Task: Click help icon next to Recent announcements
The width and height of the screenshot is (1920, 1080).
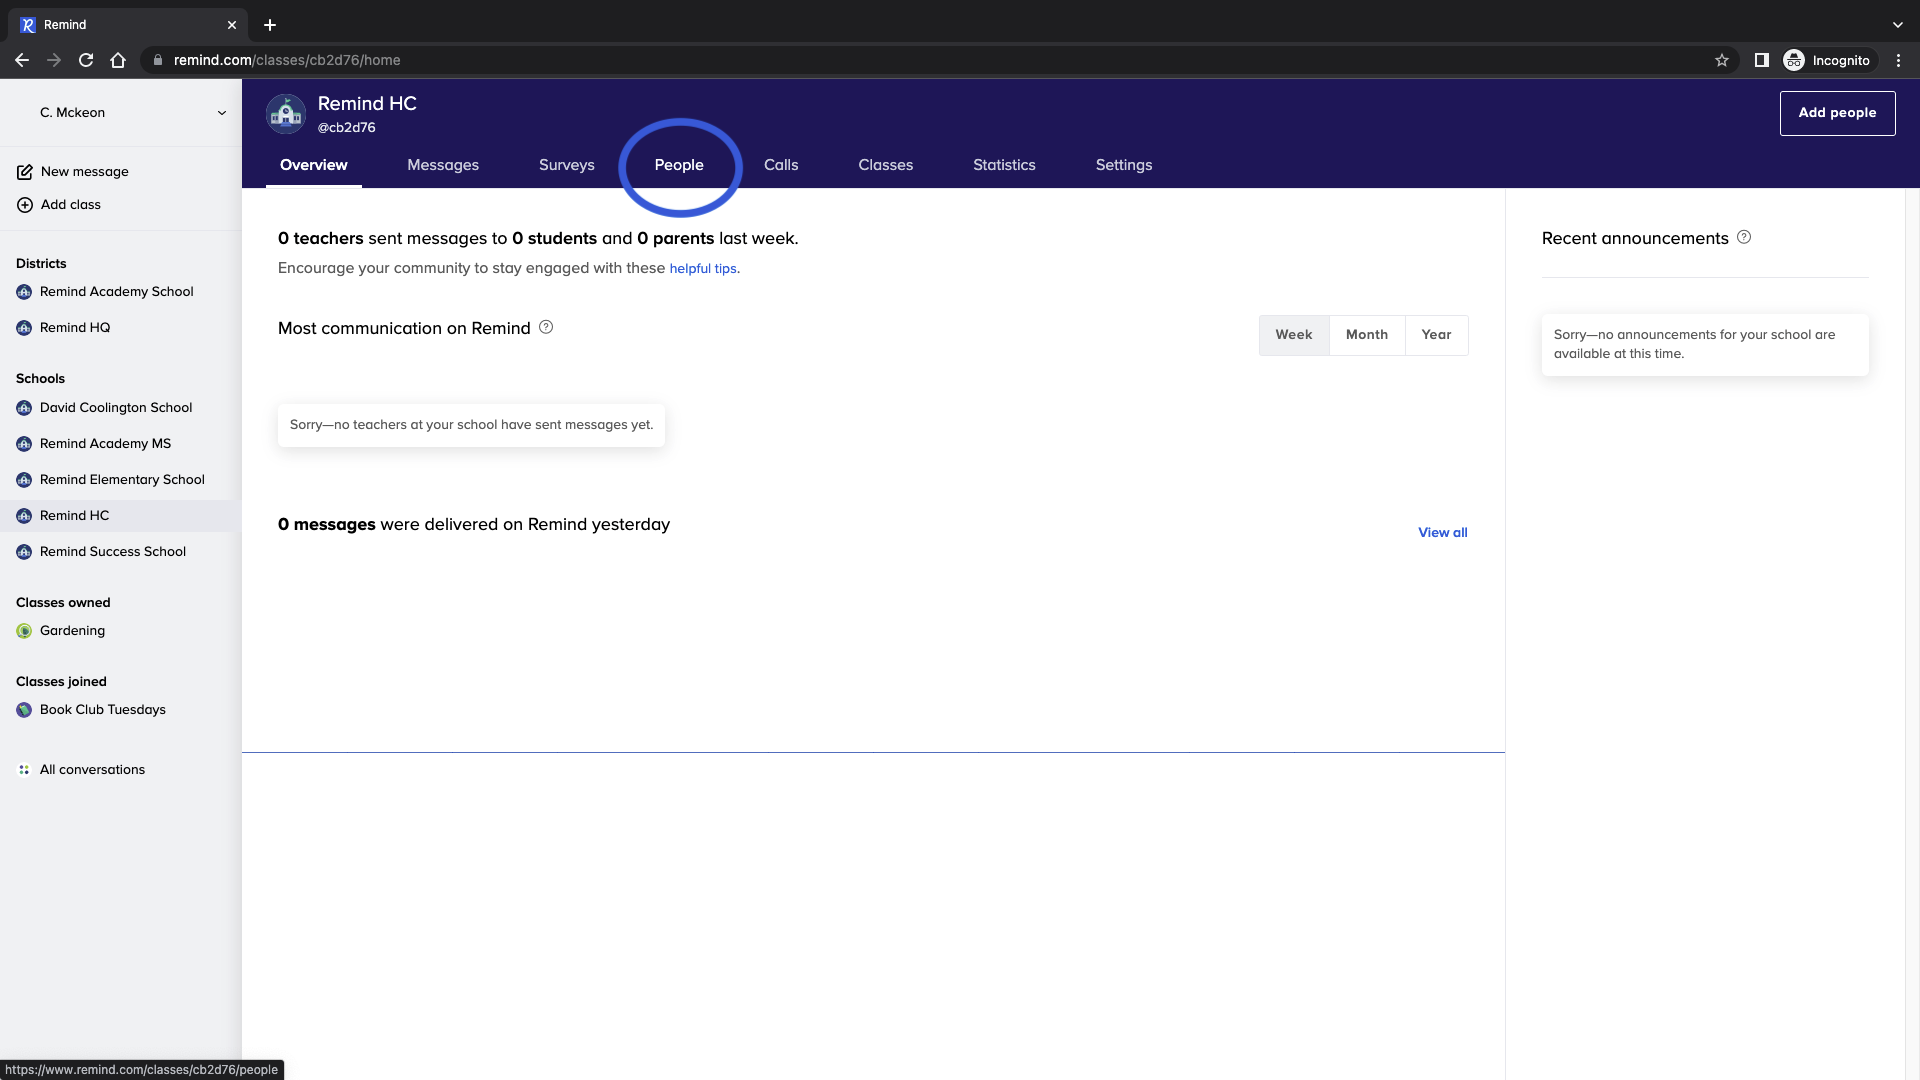Action: tap(1744, 237)
